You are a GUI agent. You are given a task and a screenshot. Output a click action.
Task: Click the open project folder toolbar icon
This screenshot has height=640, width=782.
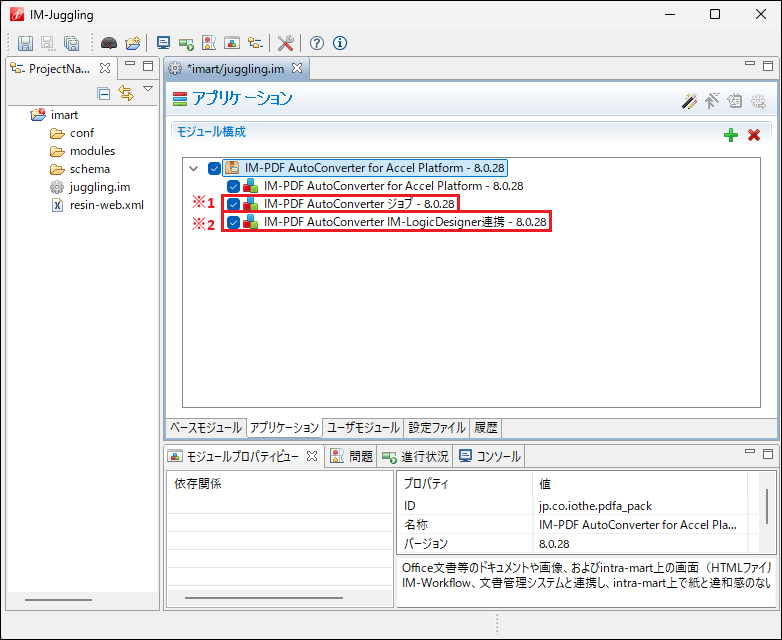tap(133, 43)
